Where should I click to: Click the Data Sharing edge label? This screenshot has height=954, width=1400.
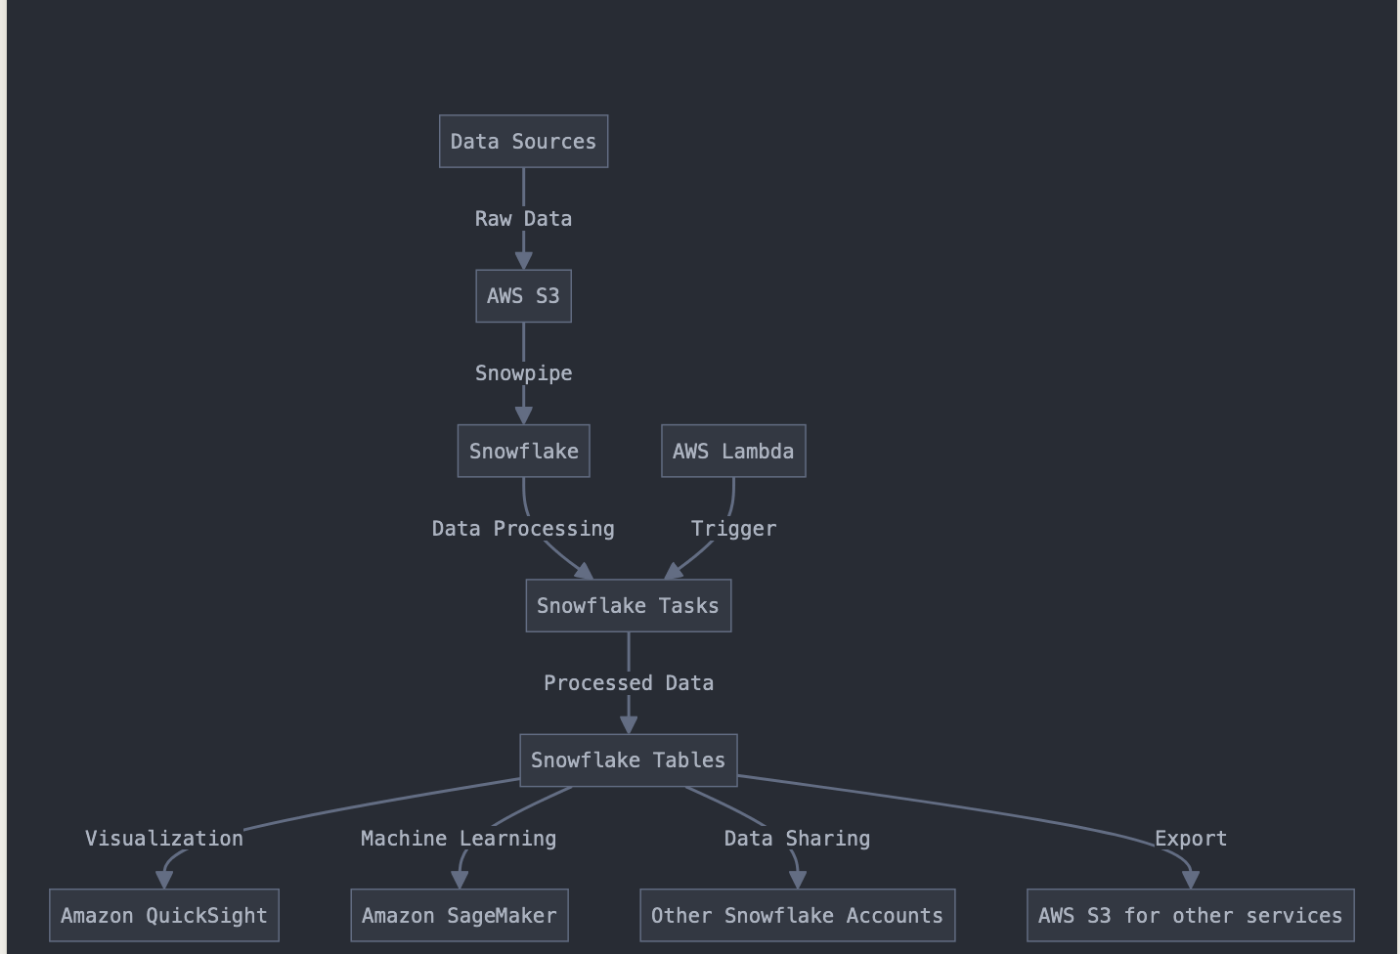[x=797, y=838]
